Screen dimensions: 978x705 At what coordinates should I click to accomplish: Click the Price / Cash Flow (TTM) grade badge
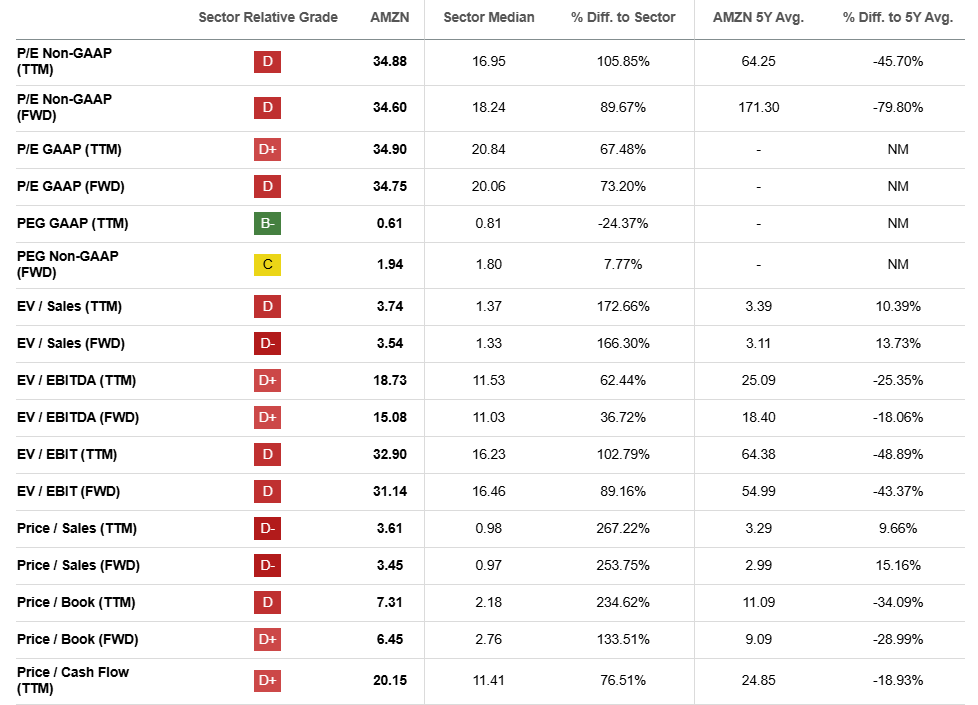point(267,681)
